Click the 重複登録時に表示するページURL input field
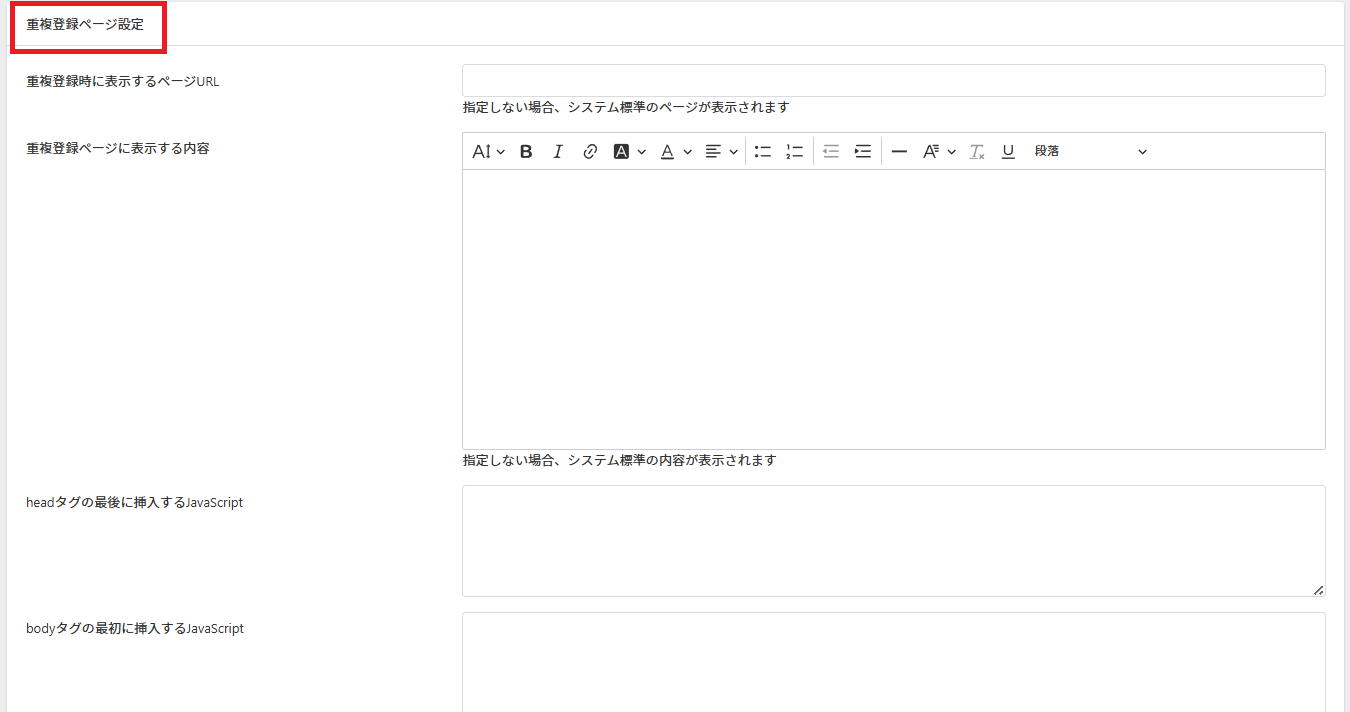The image size is (1350, 712). (893, 81)
